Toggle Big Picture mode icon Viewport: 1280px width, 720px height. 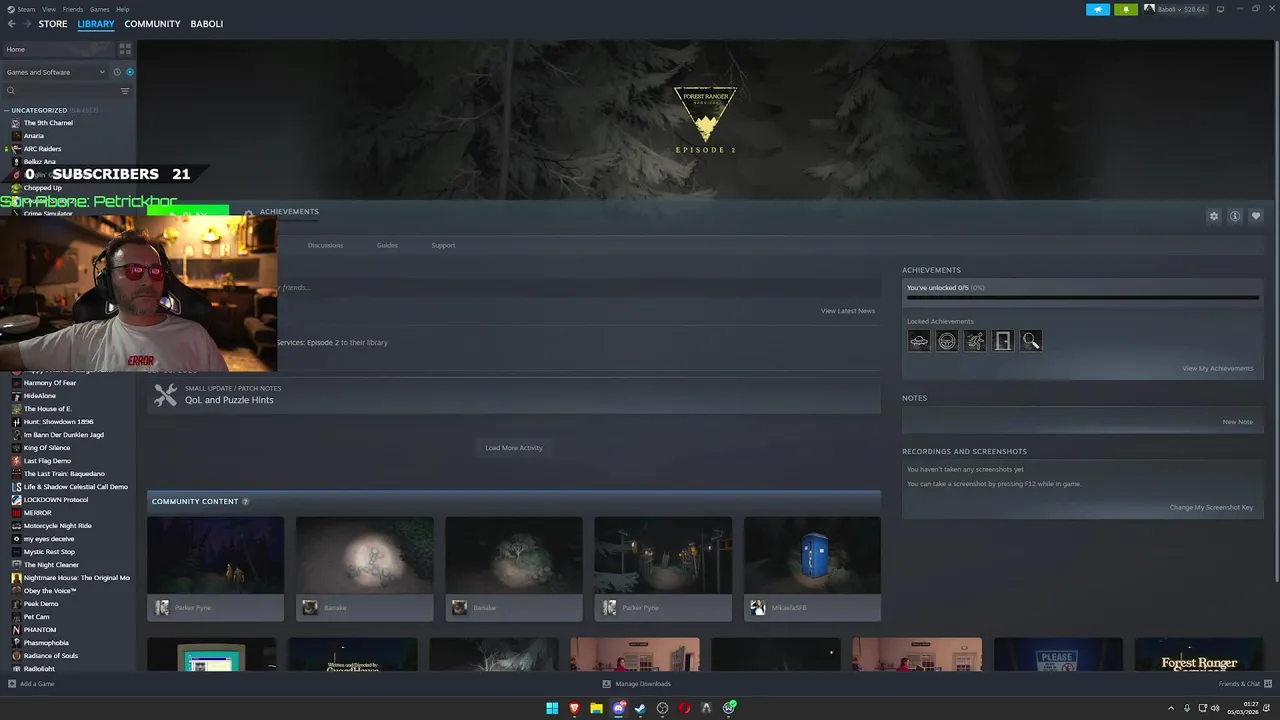1220,9
